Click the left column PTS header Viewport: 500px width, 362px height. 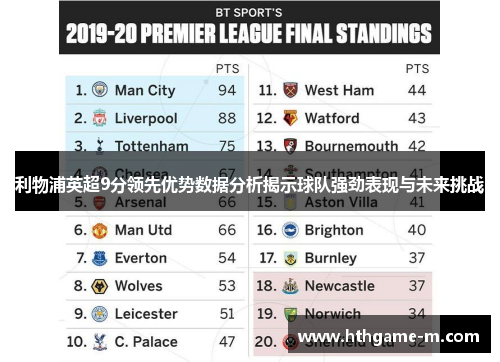coord(227,69)
